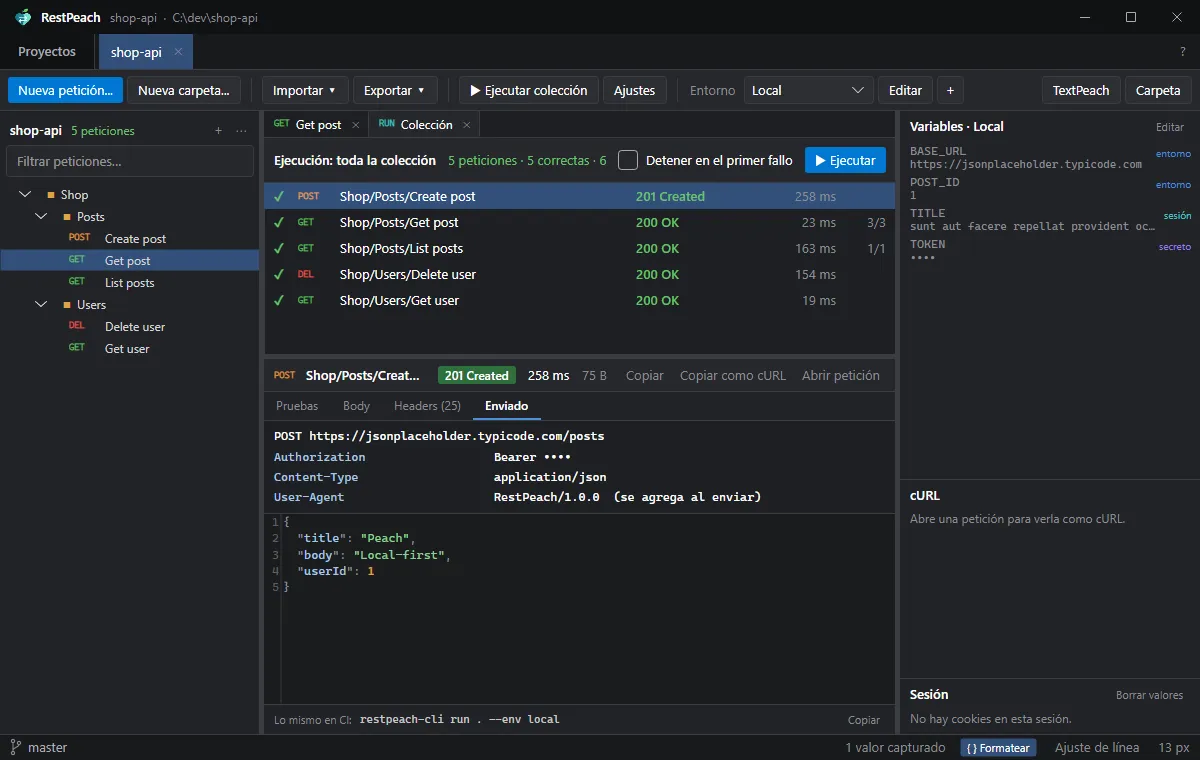Open the three-dot menu in shop-api sidebar
Image resolution: width=1200 pixels, height=760 pixels.
click(x=241, y=131)
